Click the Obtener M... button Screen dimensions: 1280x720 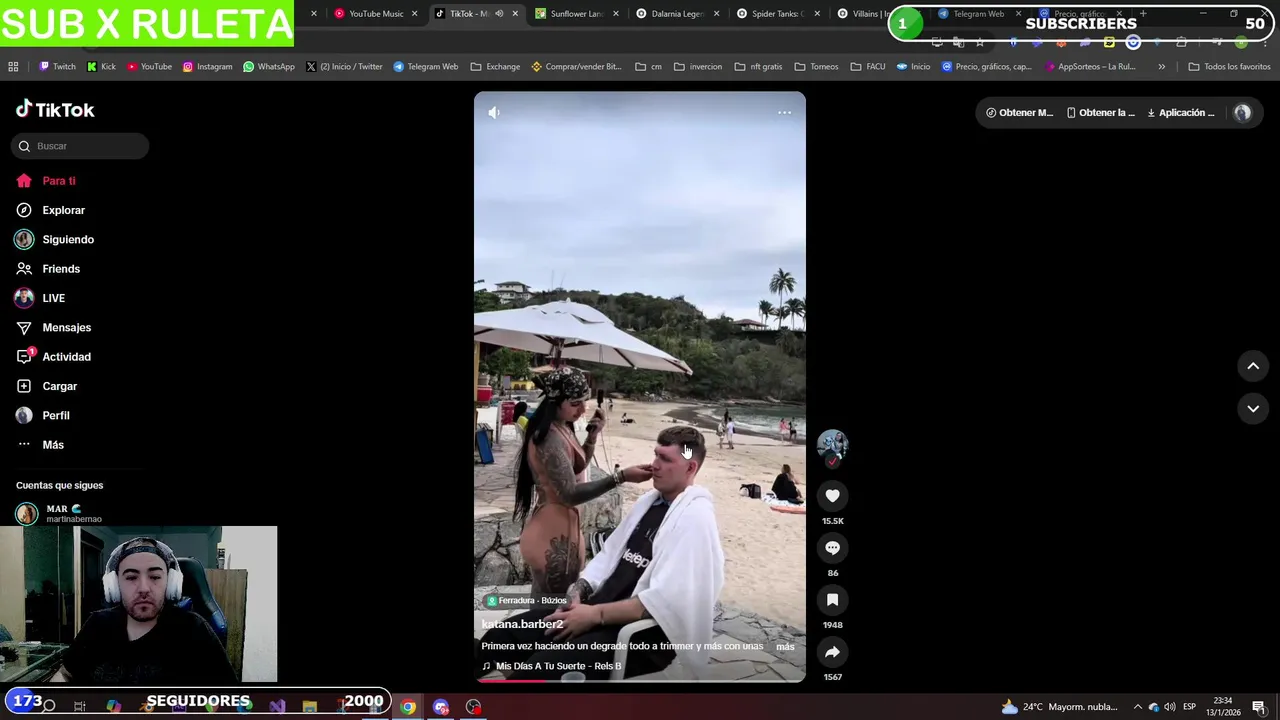point(1019,113)
